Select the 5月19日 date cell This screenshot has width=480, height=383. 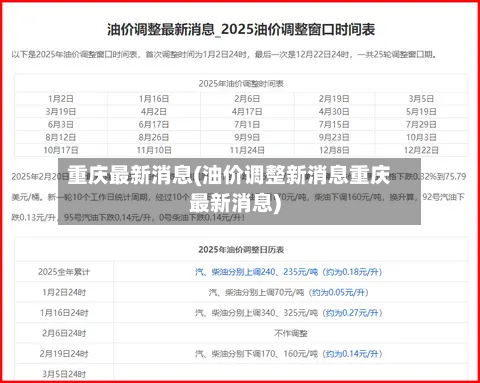(421, 111)
